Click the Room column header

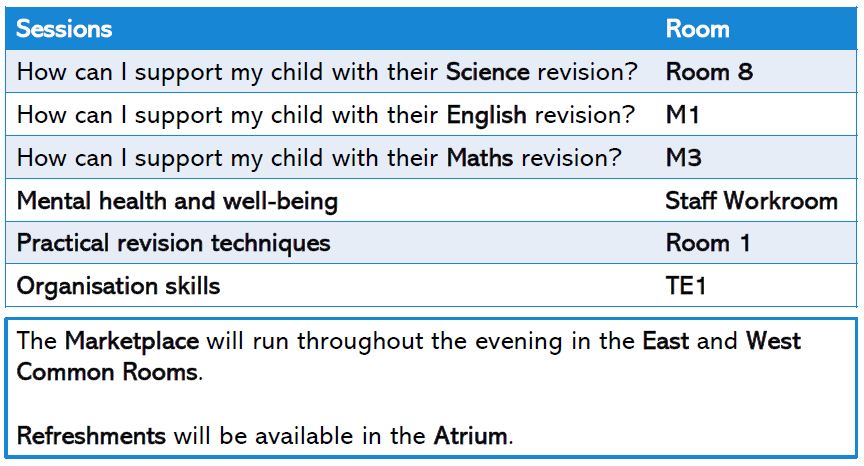(x=698, y=29)
